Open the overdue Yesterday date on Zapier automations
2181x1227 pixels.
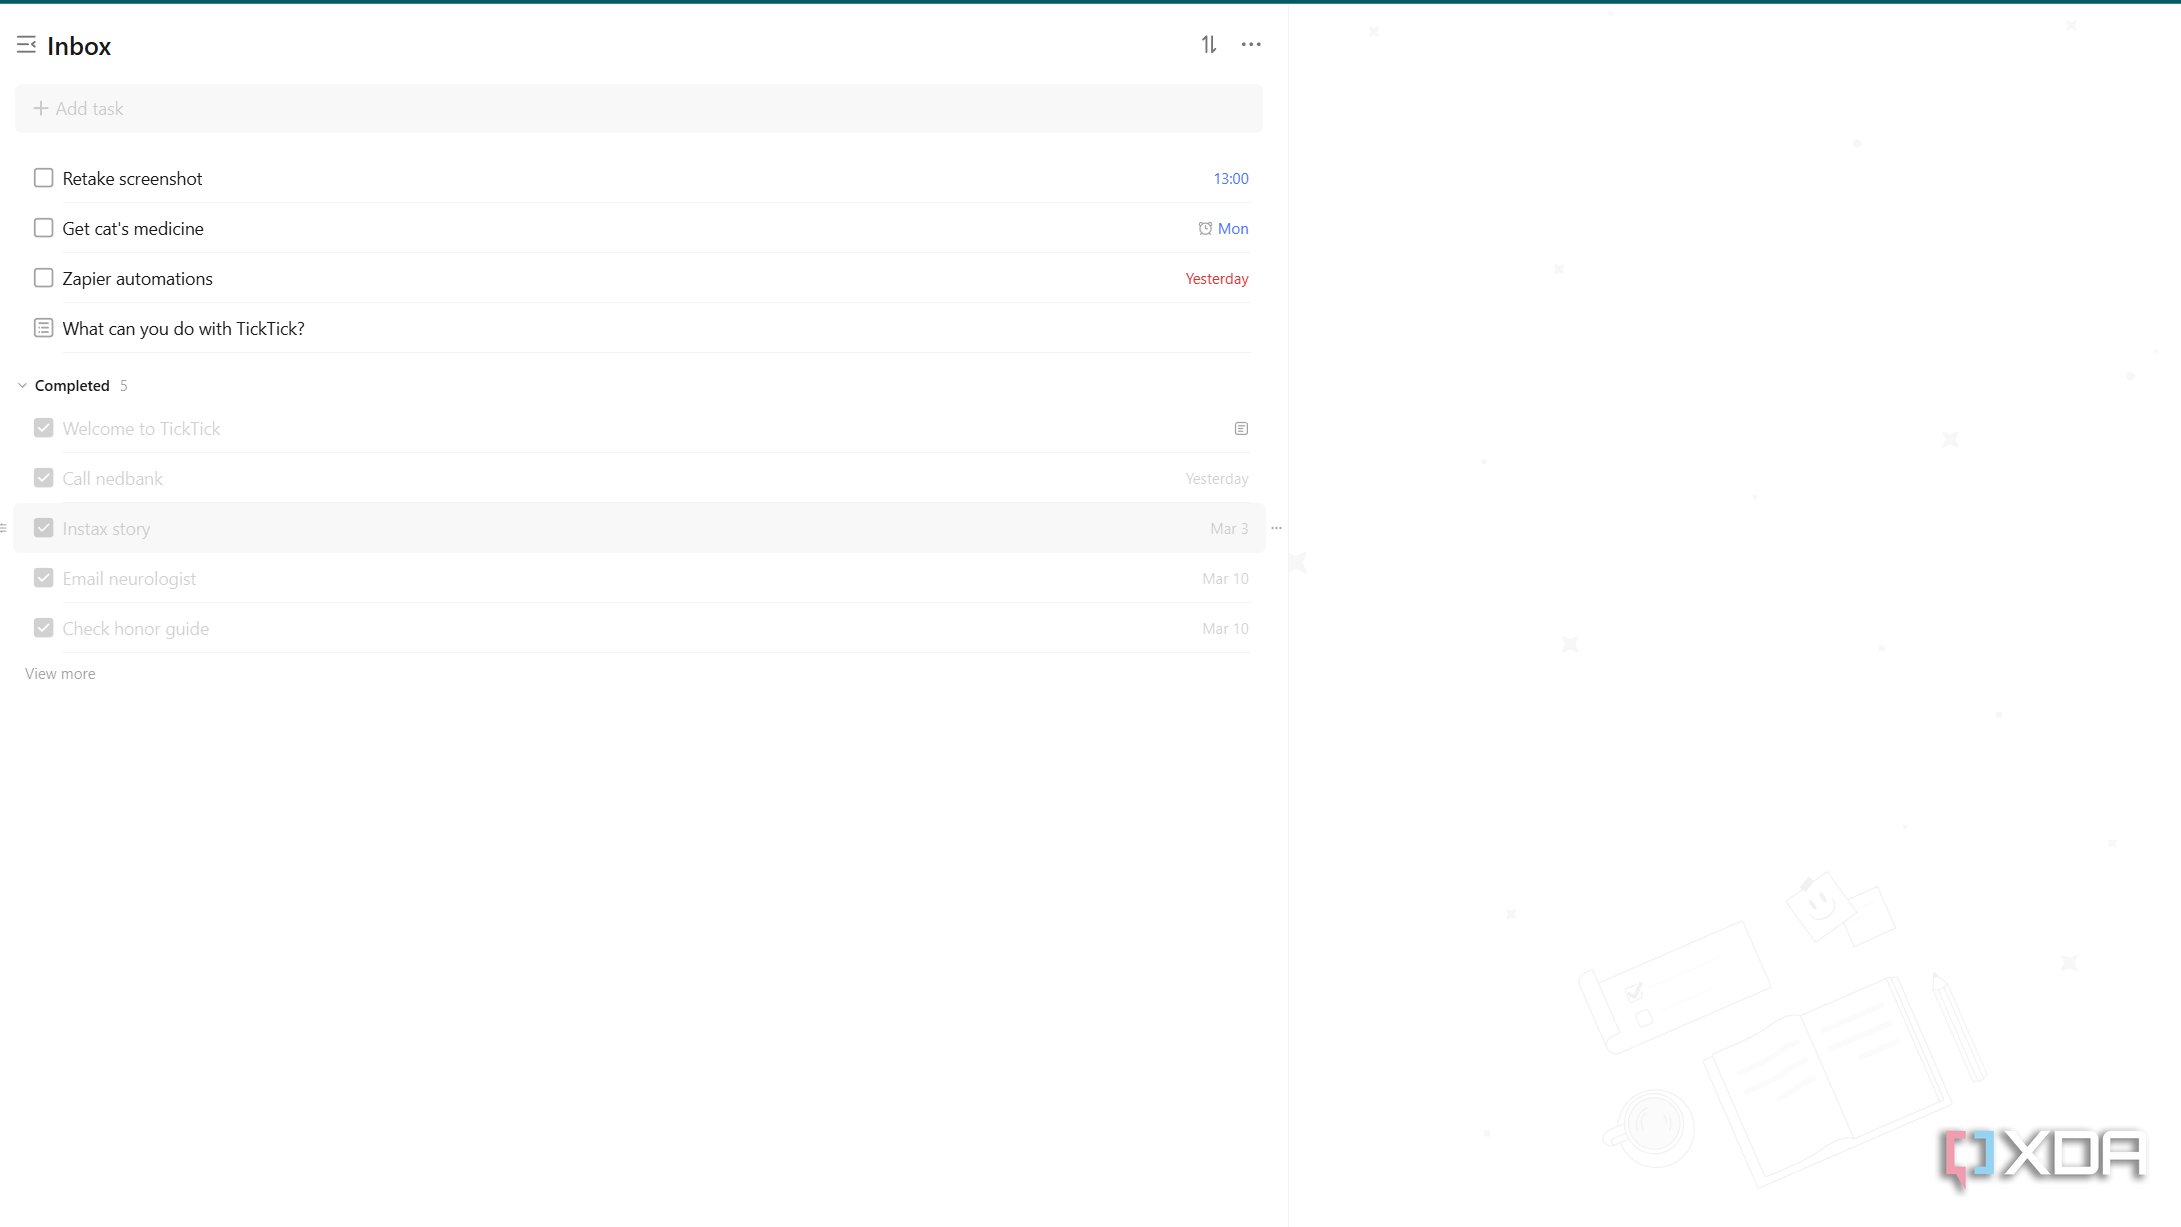point(1217,279)
